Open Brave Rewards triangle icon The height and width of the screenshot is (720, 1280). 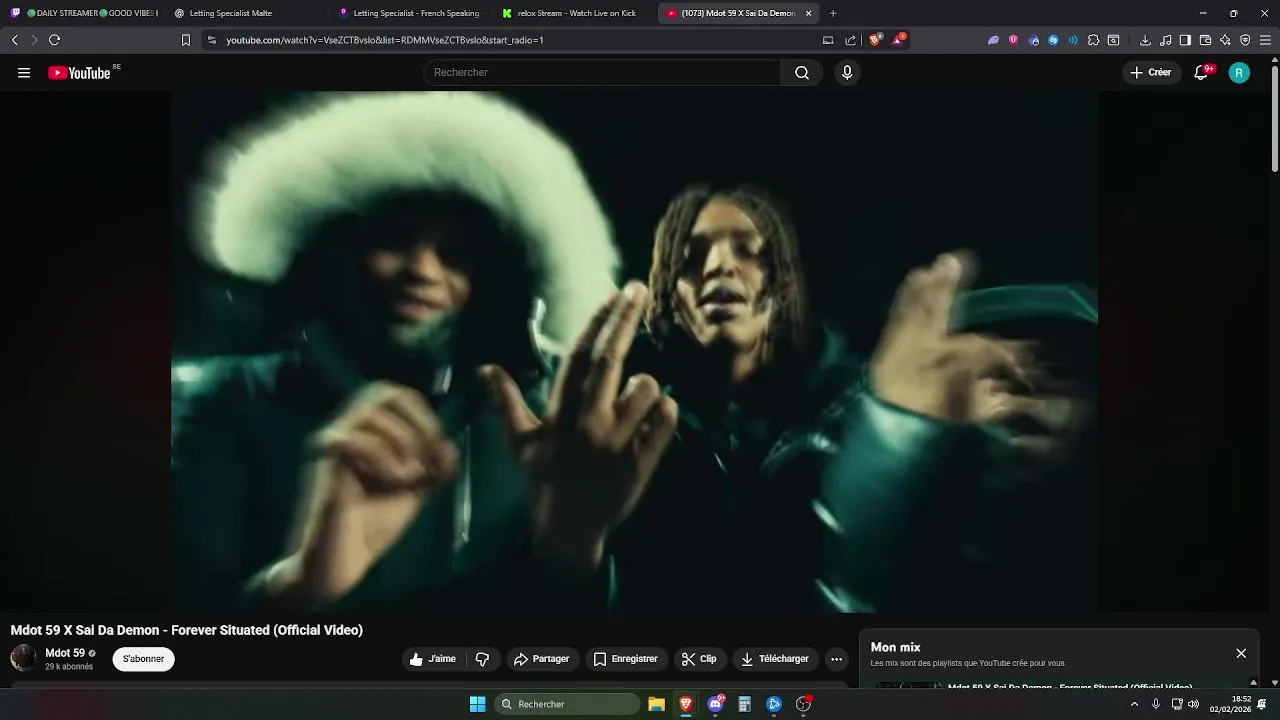click(x=899, y=40)
